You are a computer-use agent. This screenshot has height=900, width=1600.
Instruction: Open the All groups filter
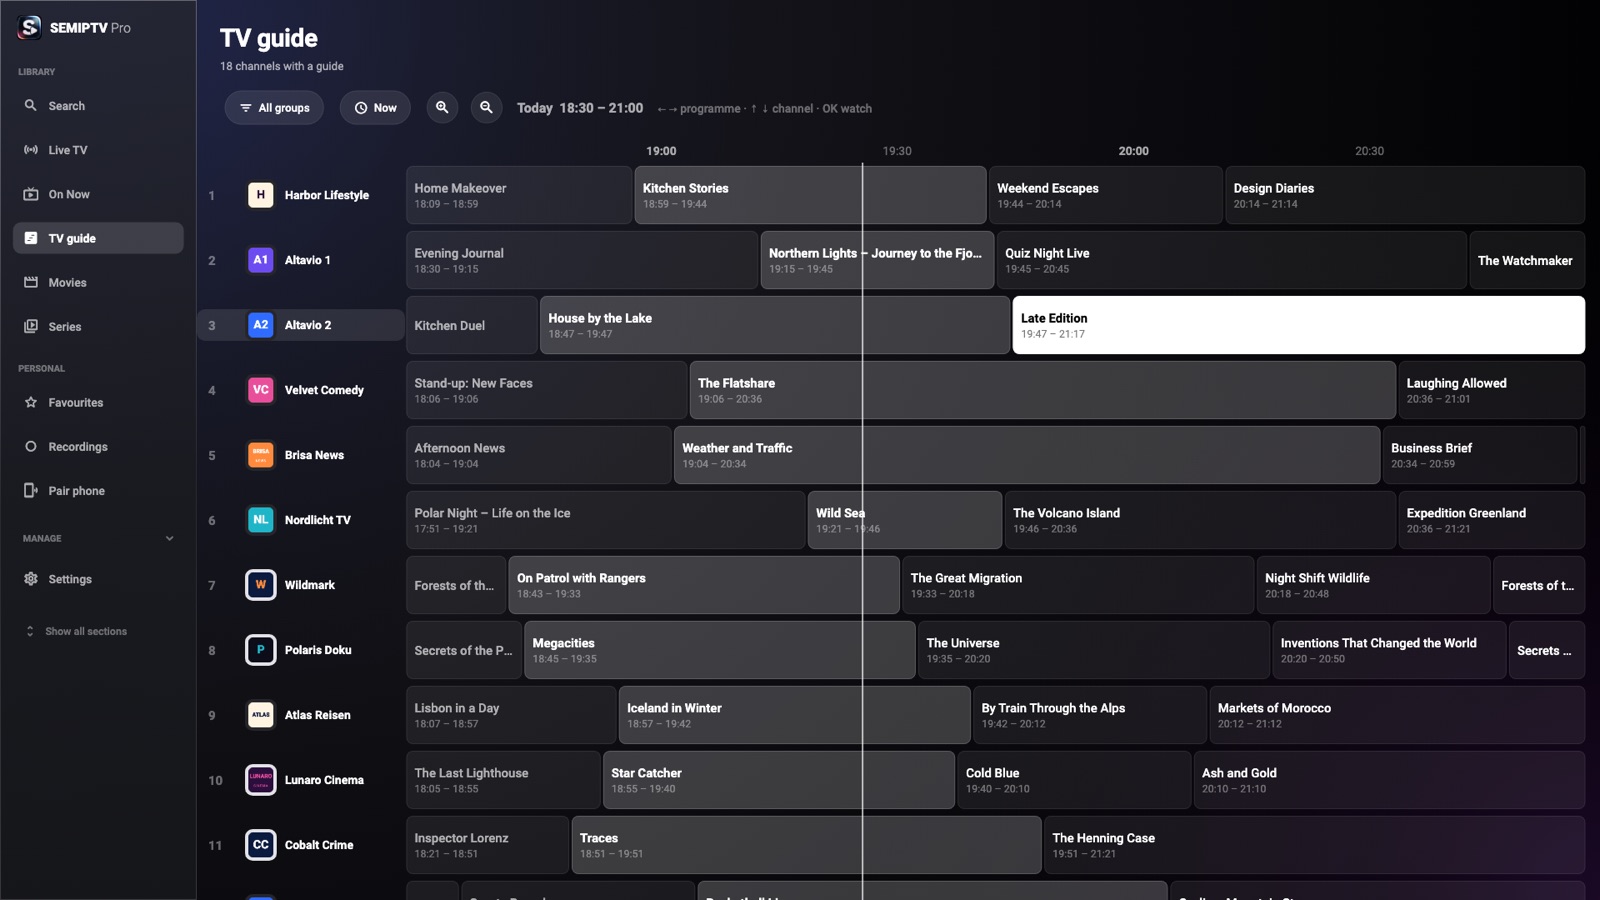pos(274,108)
